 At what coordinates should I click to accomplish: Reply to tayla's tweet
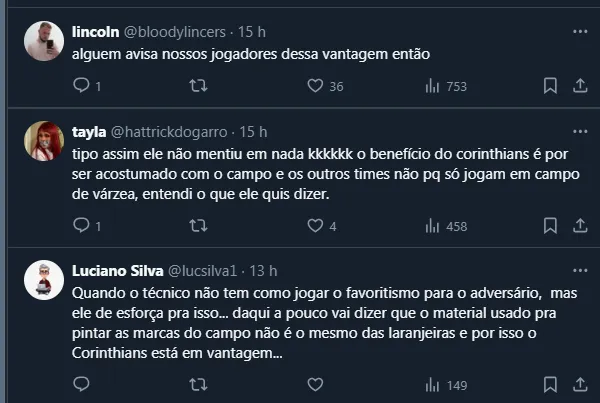tap(82, 226)
